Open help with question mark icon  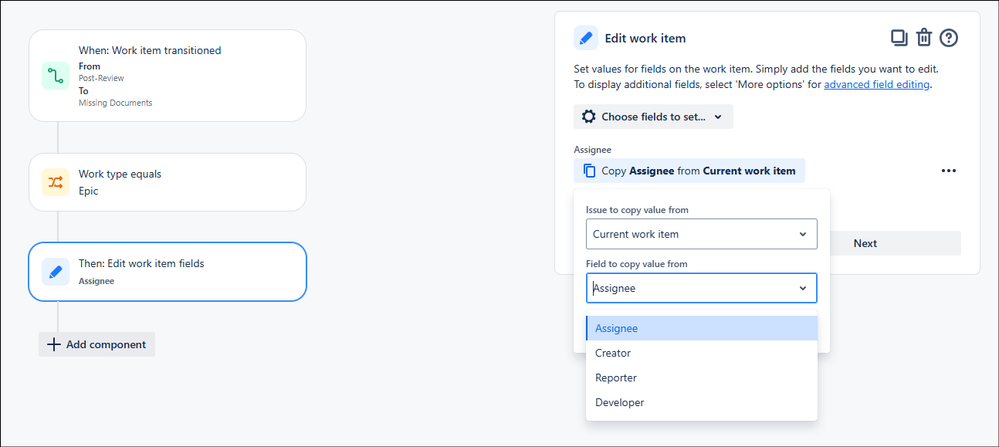click(949, 38)
